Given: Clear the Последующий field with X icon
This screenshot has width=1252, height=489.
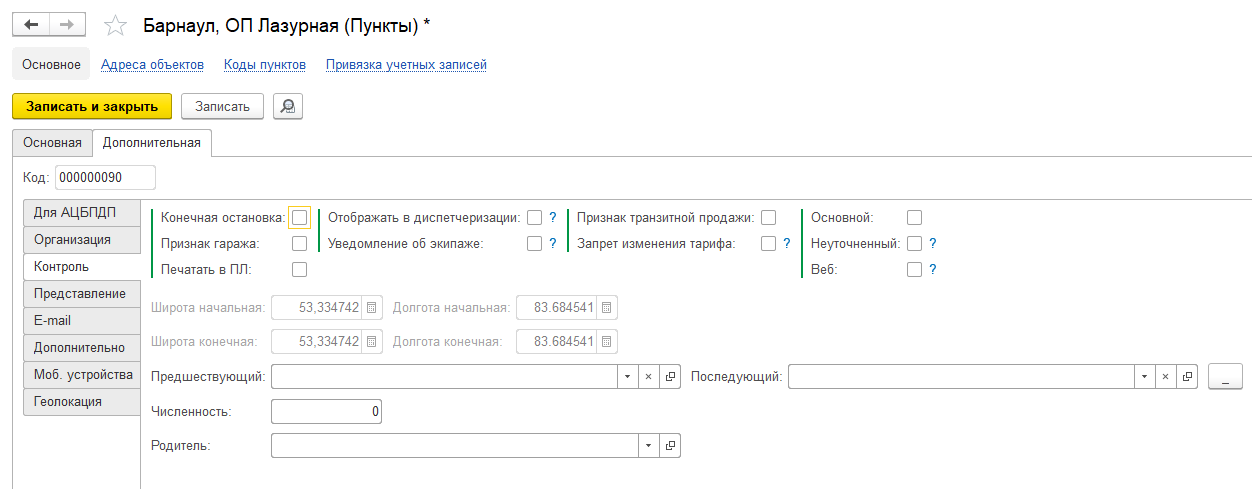Looking at the screenshot, I should [x=1165, y=377].
